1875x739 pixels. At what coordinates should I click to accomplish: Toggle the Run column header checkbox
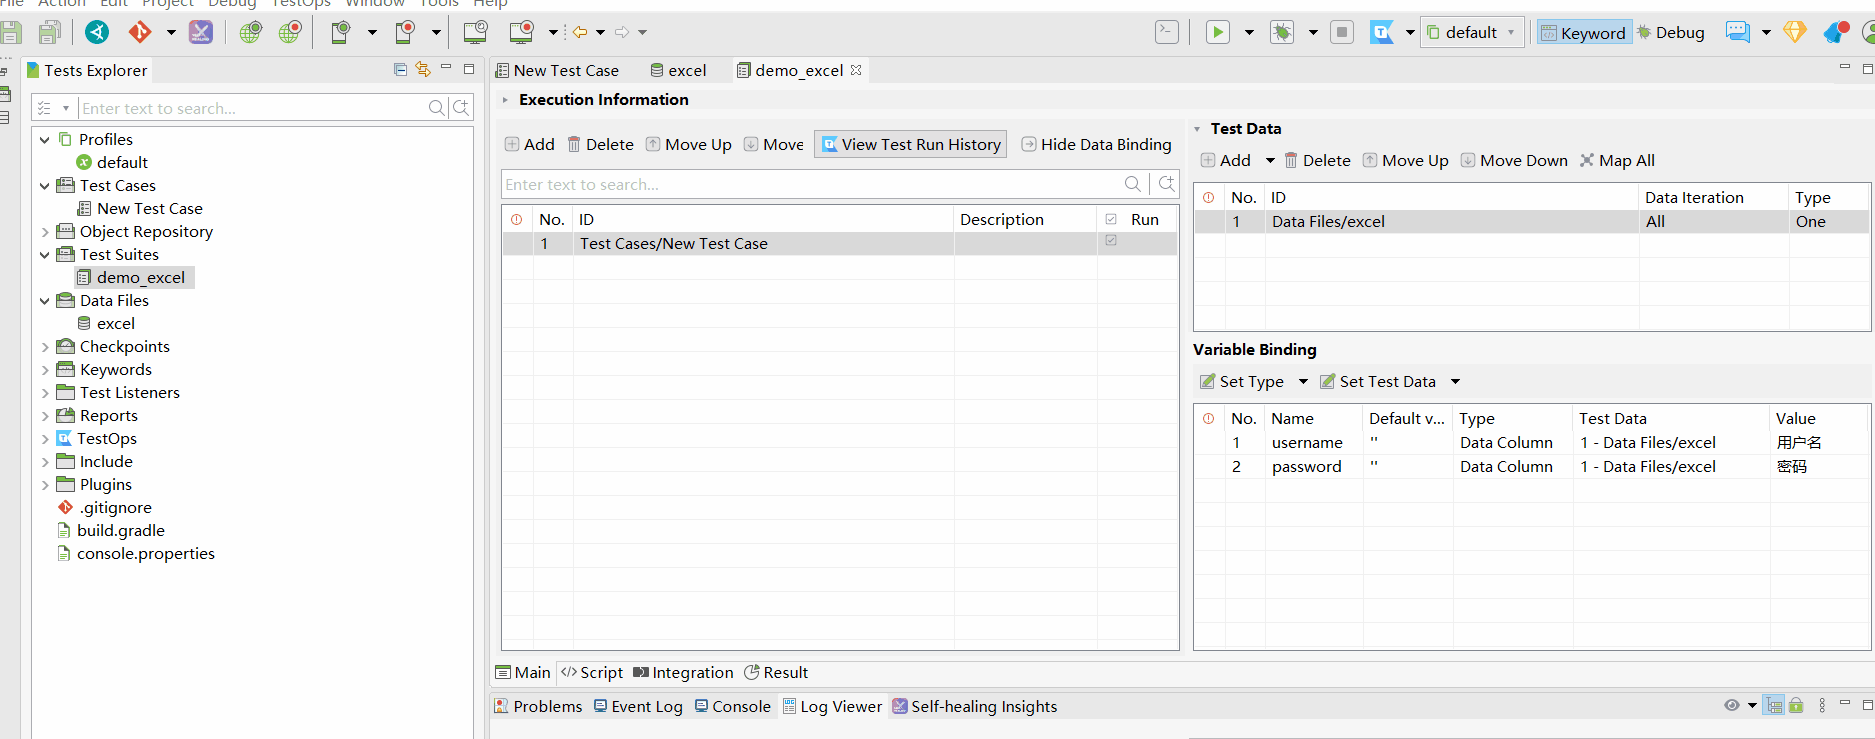[x=1111, y=219]
